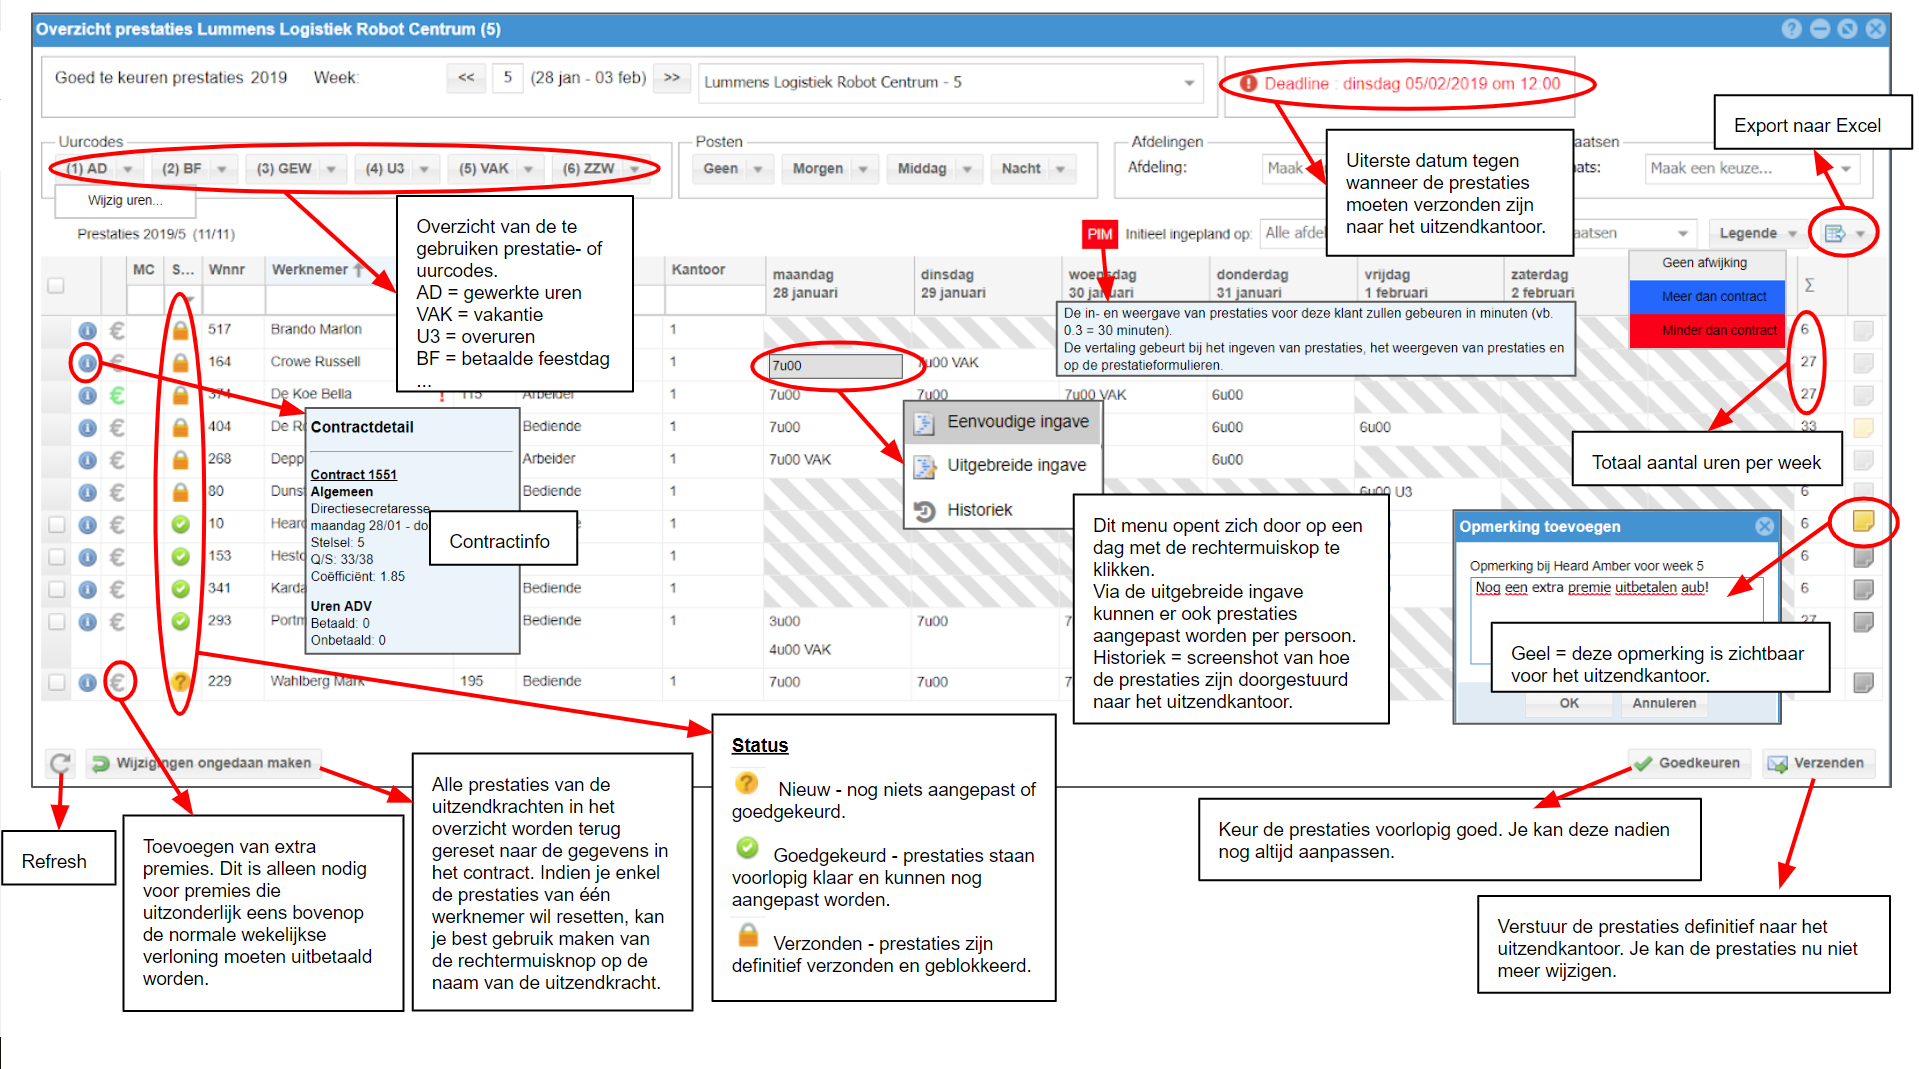Click question mark status icon for Wahlberg Mark
1919x1069 pixels.
coord(180,682)
